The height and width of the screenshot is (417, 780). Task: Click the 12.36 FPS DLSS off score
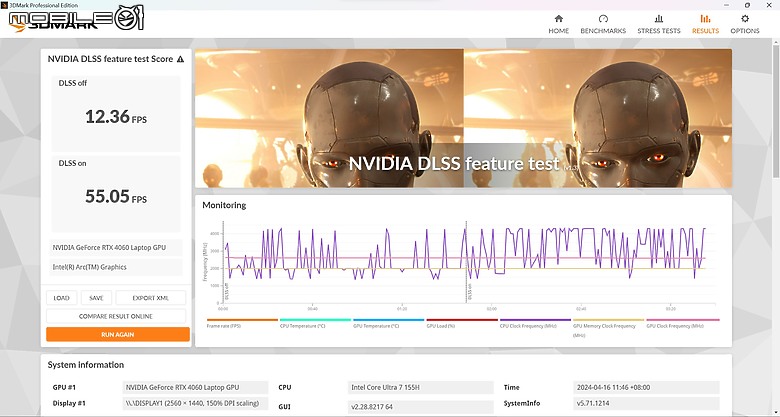pos(116,117)
